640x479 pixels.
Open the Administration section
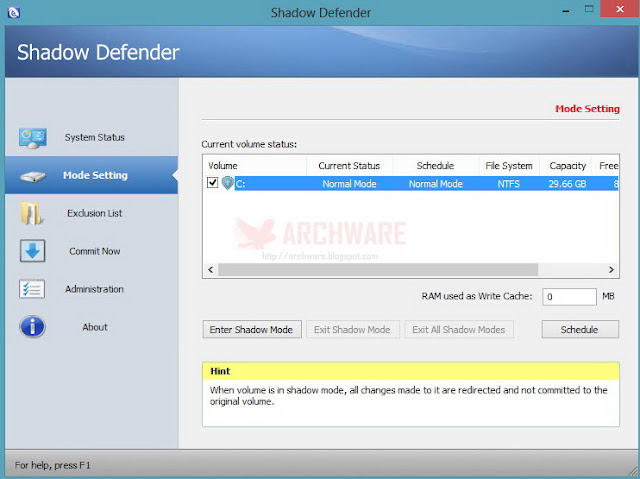[x=91, y=289]
